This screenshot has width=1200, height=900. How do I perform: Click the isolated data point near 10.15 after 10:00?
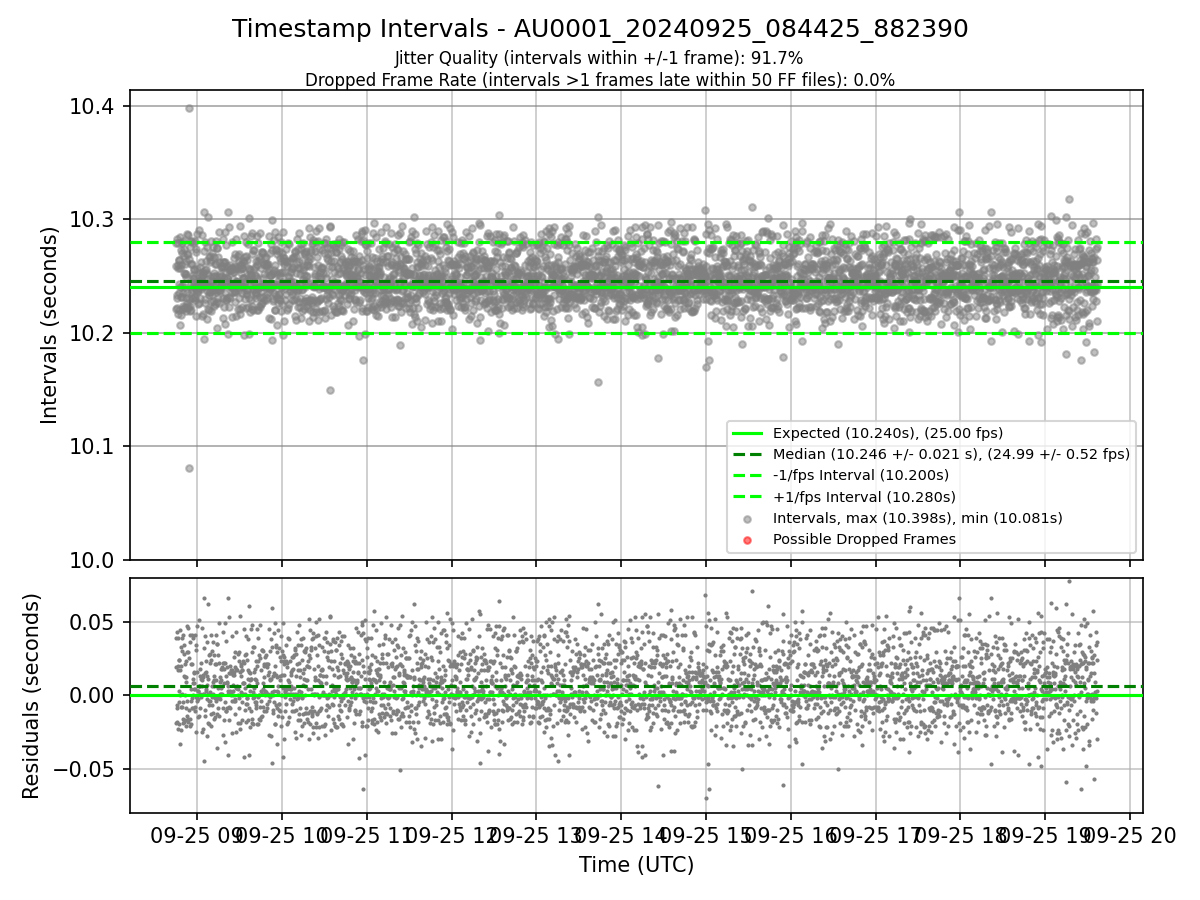click(330, 390)
